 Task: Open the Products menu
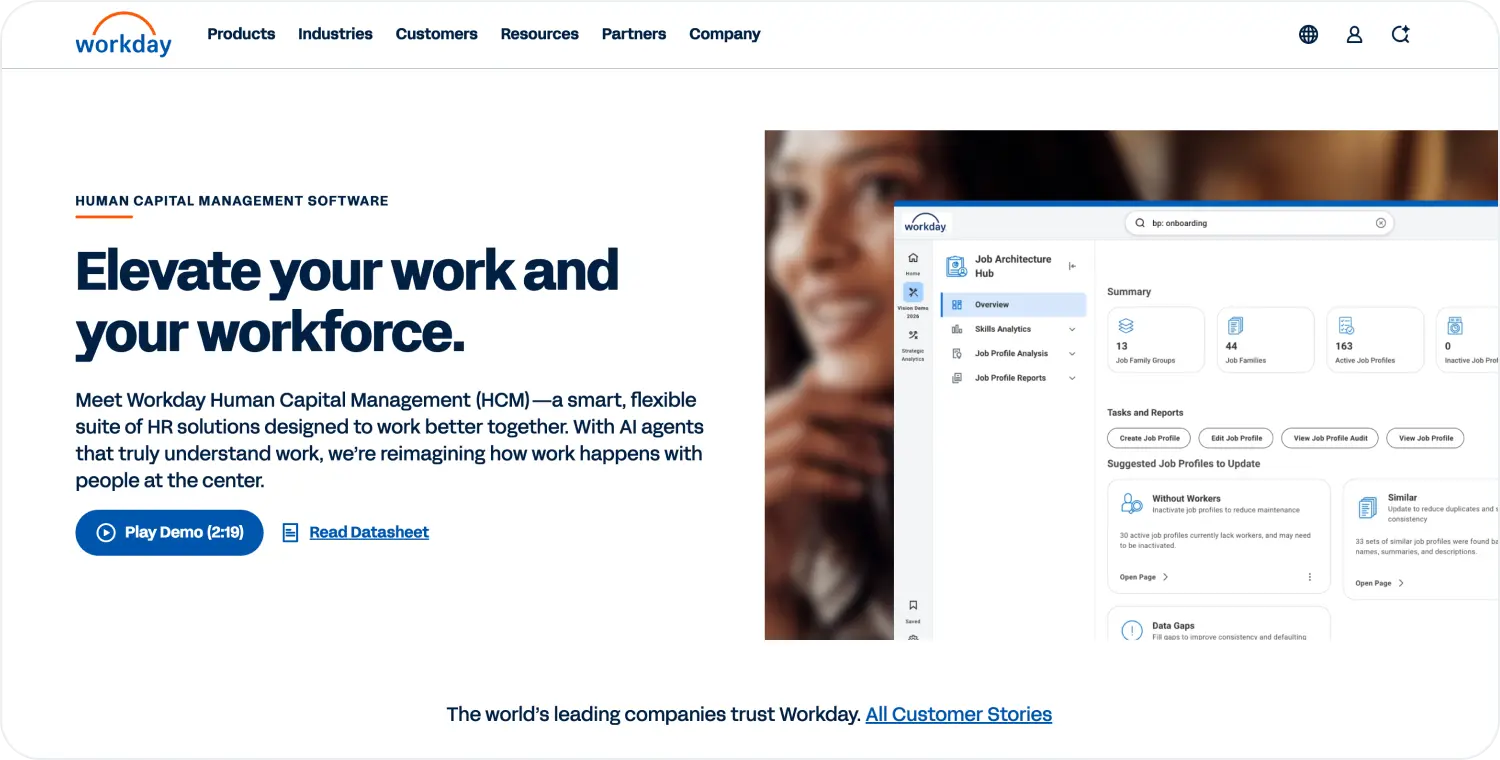(x=241, y=34)
